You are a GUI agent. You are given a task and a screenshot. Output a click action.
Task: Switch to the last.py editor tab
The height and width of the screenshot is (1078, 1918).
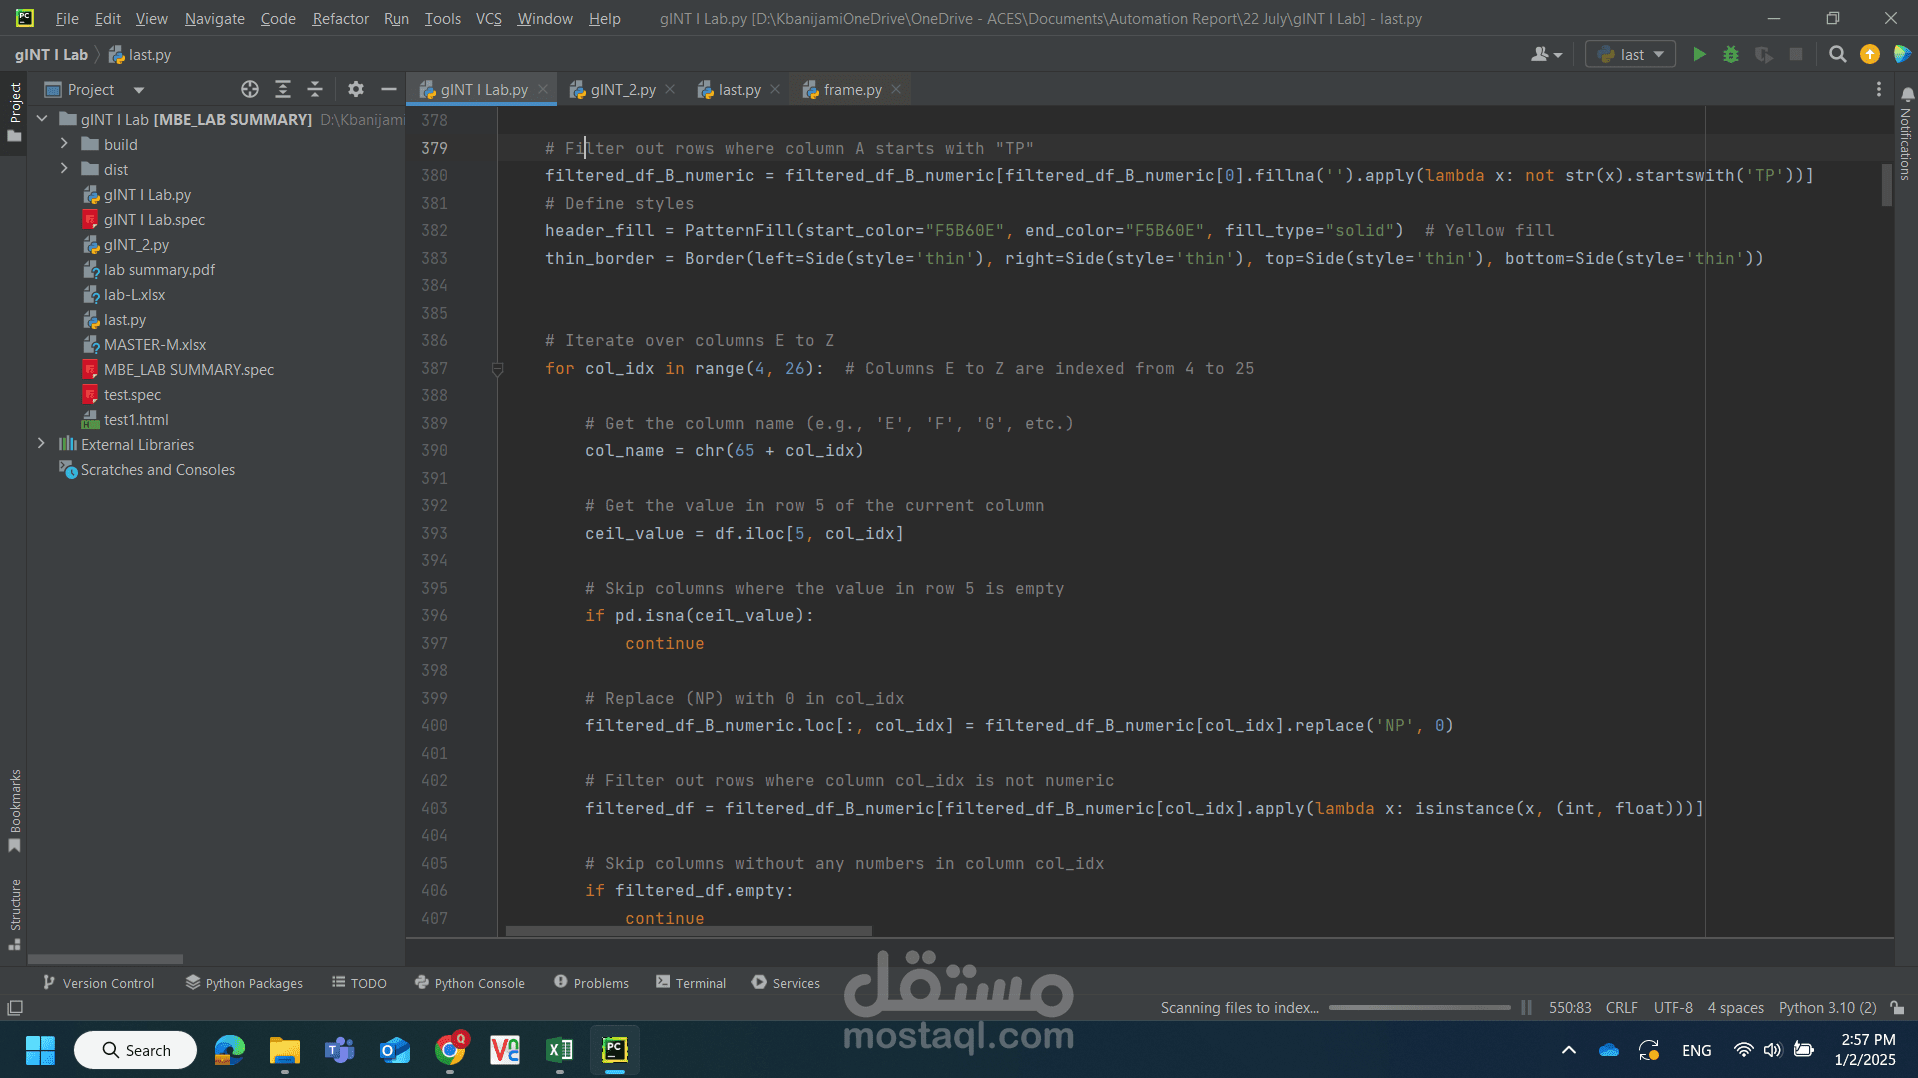(739, 89)
